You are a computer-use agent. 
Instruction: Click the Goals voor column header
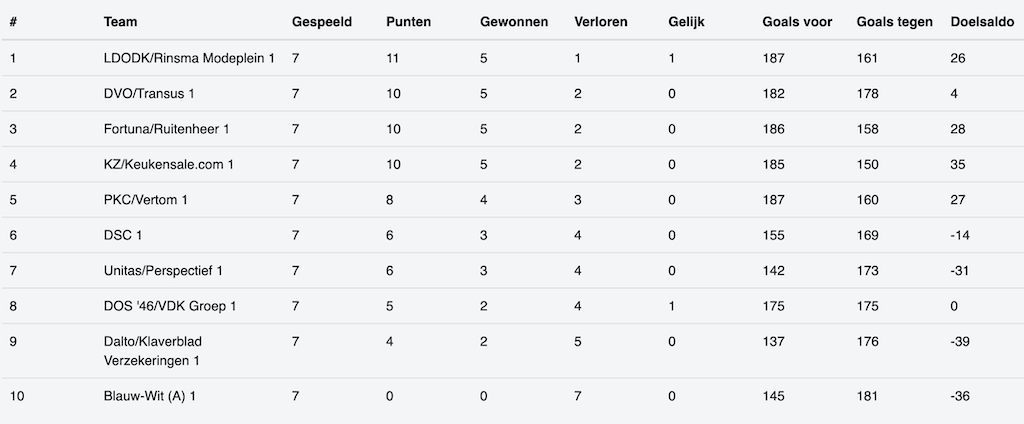coord(796,22)
